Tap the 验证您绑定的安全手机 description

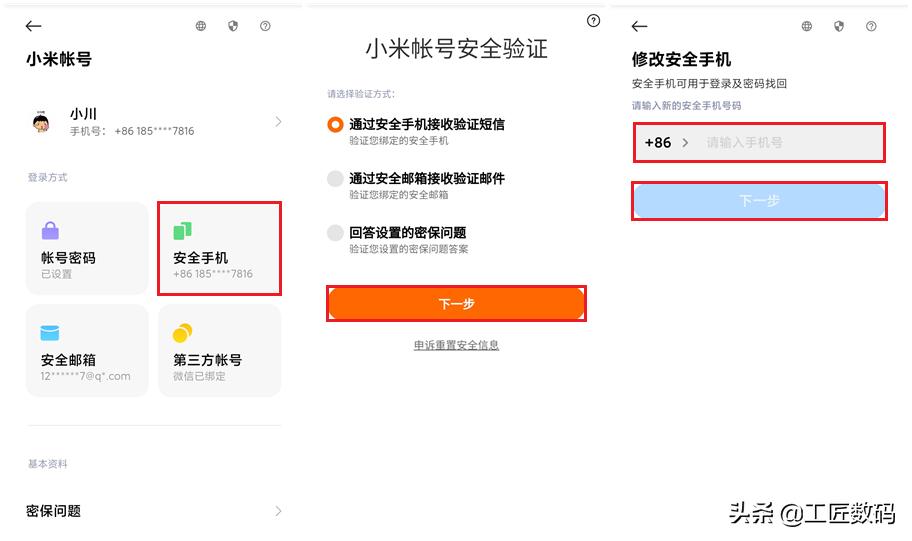pos(399,141)
